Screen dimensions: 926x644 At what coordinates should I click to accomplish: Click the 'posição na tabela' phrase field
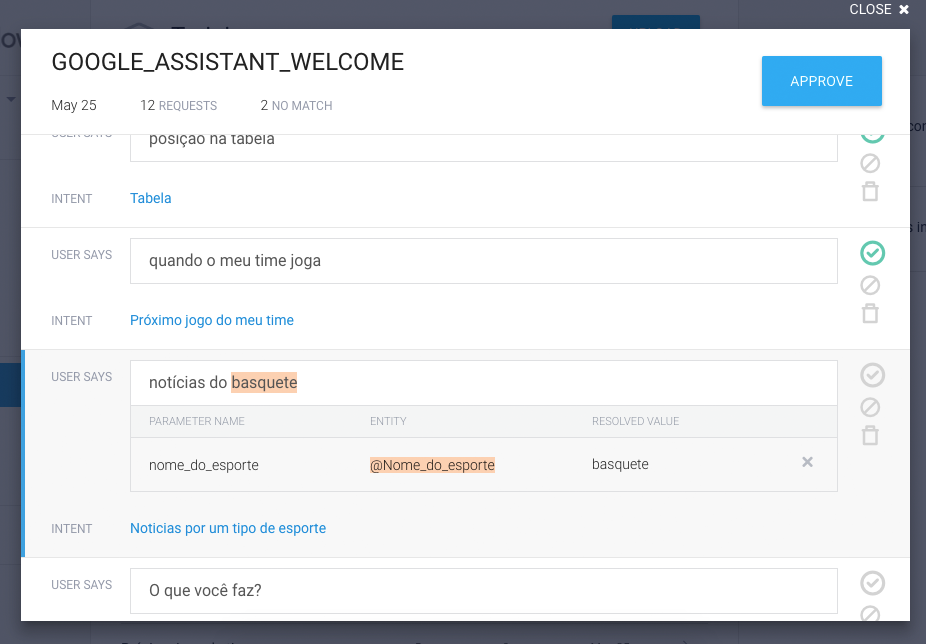pyautogui.click(x=484, y=148)
